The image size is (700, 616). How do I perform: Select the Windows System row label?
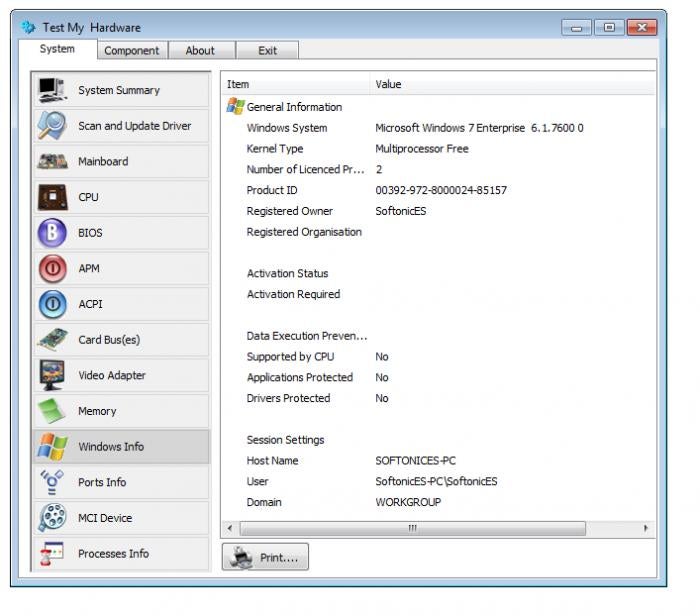[x=287, y=128]
